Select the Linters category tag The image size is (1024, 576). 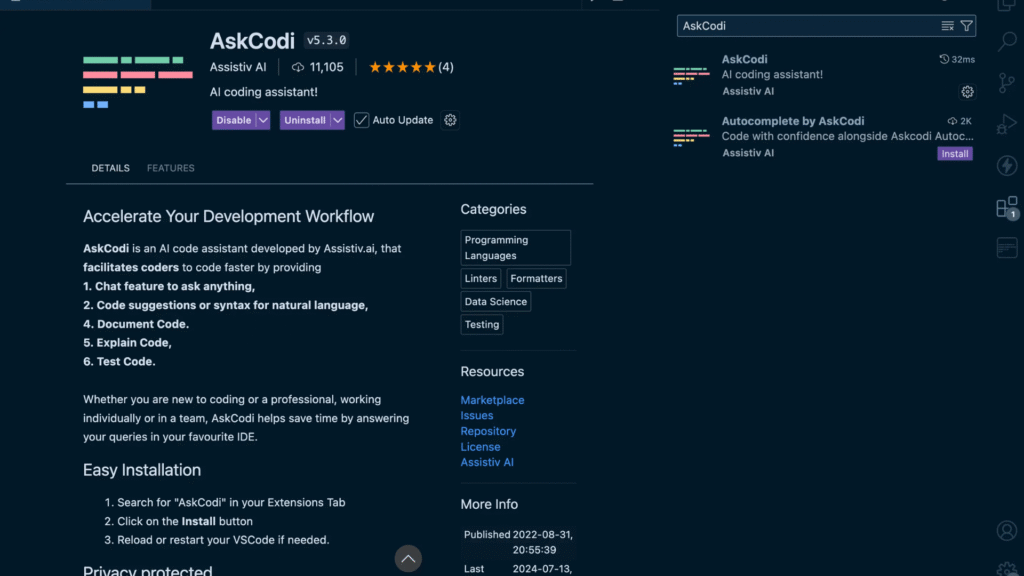coord(481,279)
